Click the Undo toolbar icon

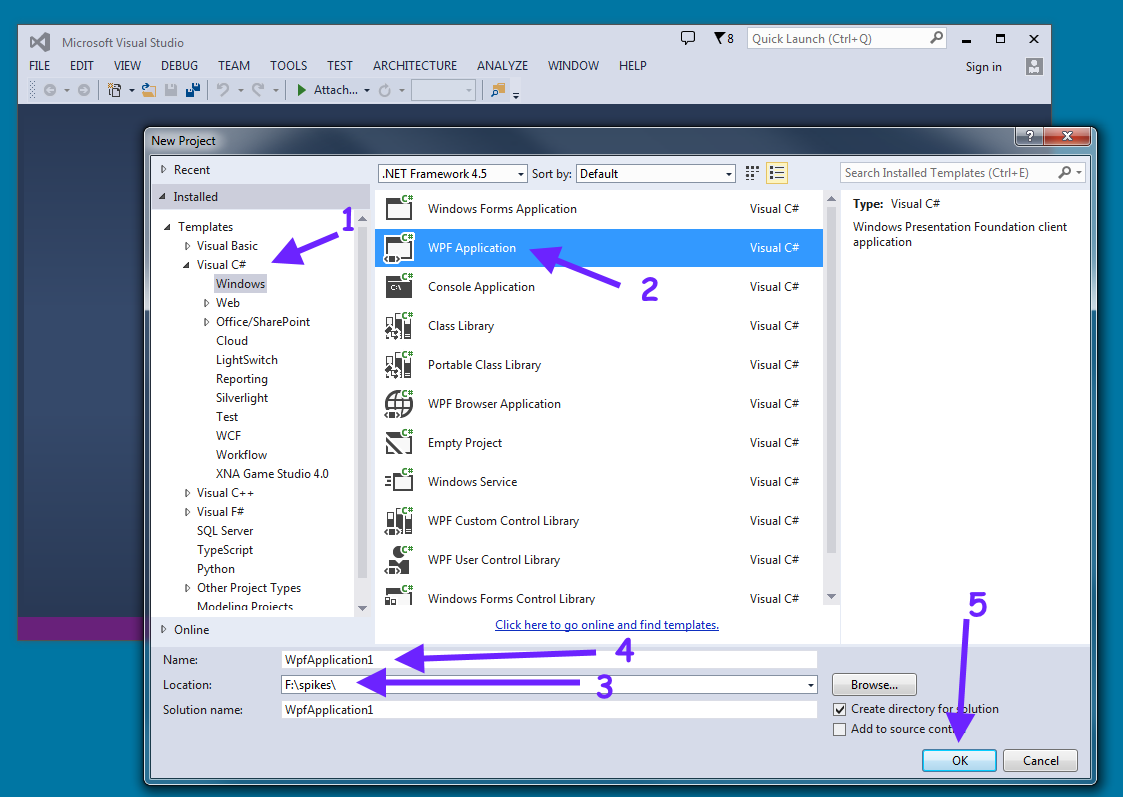pyautogui.click(x=223, y=90)
